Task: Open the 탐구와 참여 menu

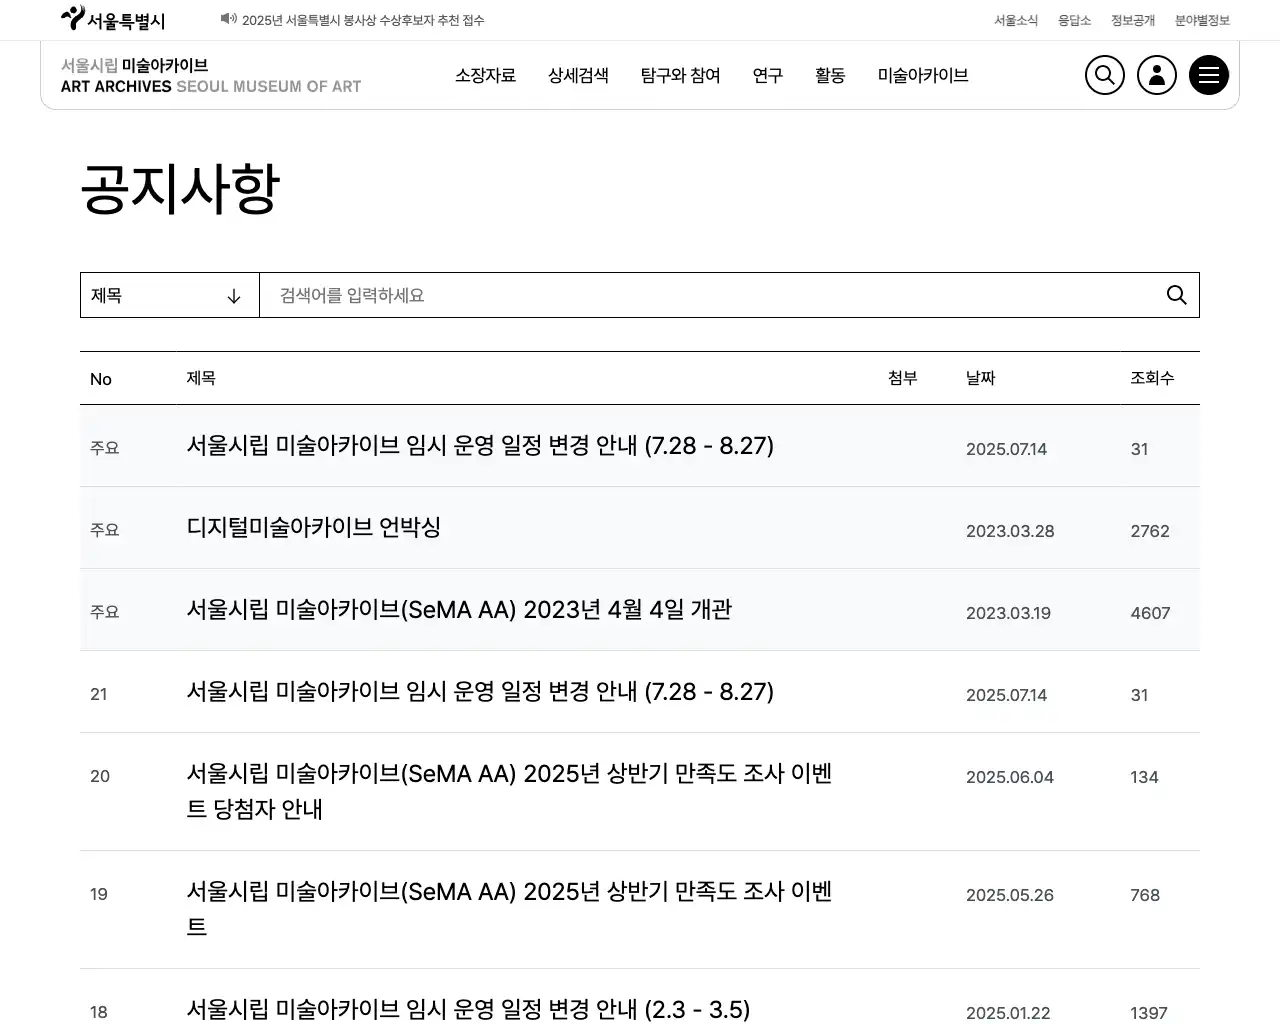Action: [x=681, y=75]
